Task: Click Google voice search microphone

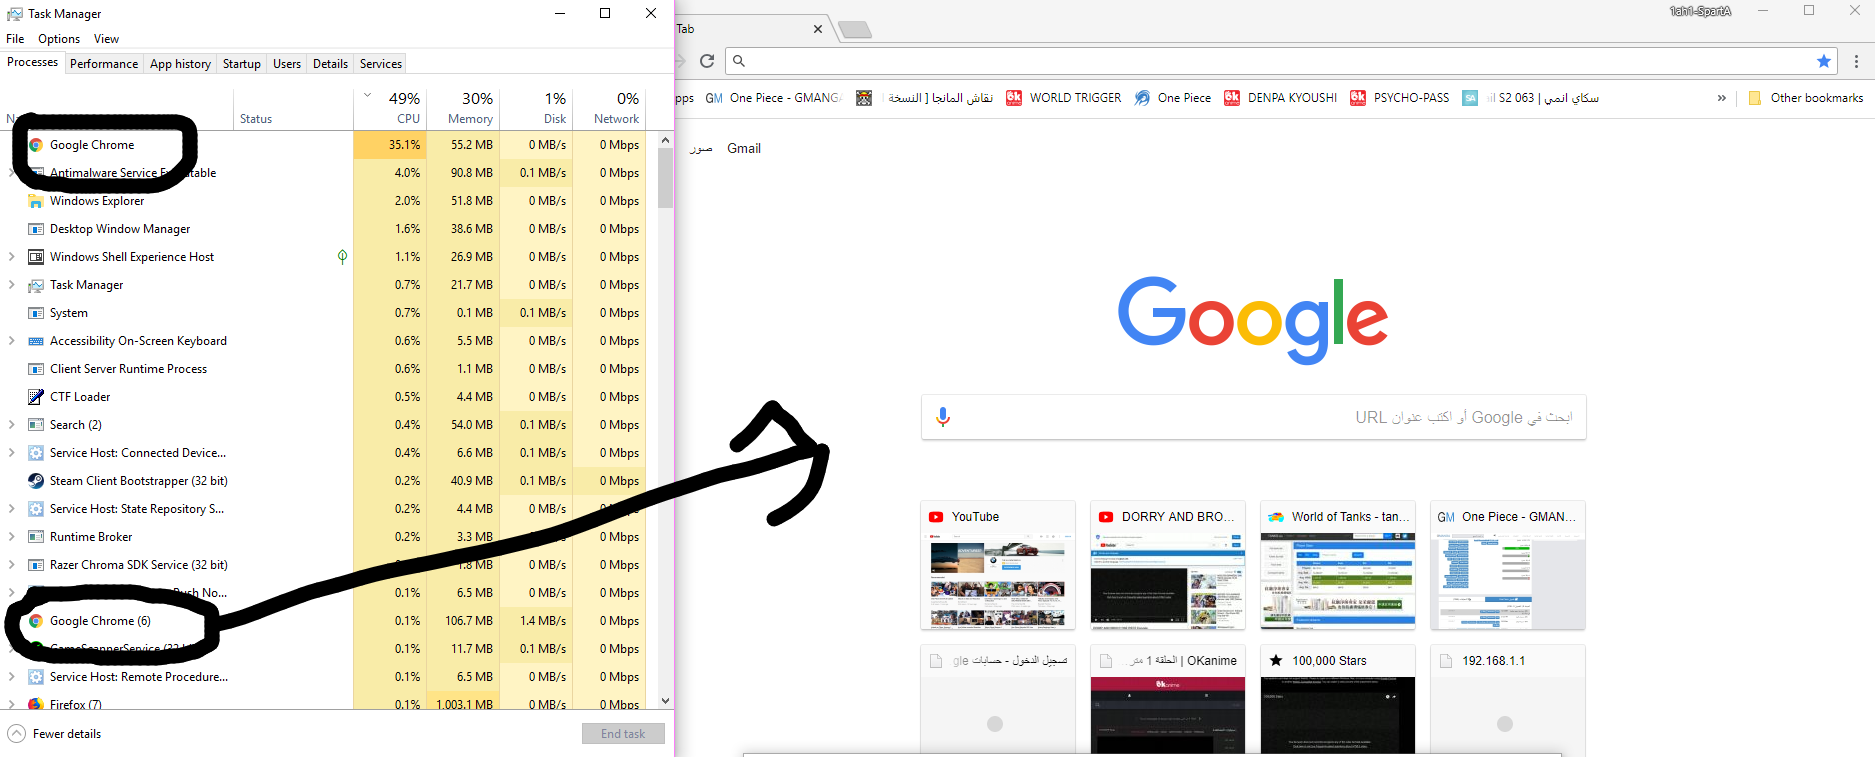Action: [943, 417]
